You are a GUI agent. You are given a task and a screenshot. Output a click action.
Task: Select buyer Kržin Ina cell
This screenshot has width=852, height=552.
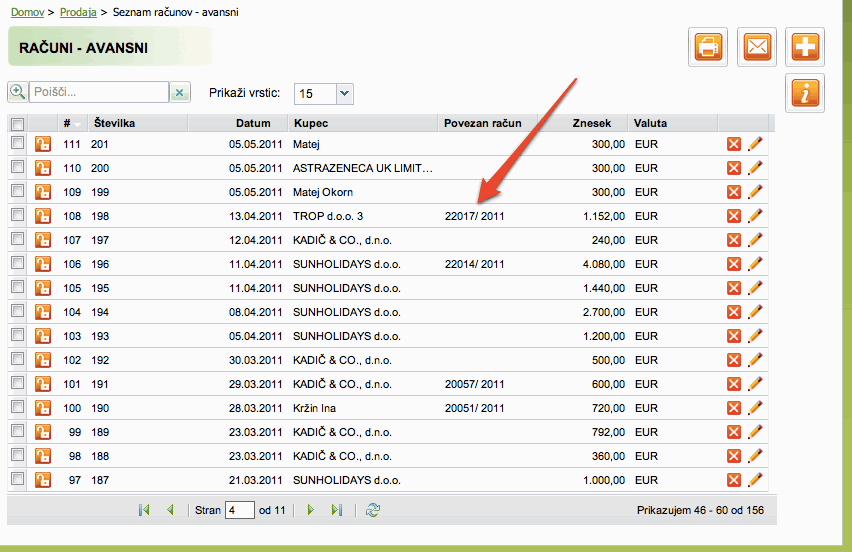point(314,408)
